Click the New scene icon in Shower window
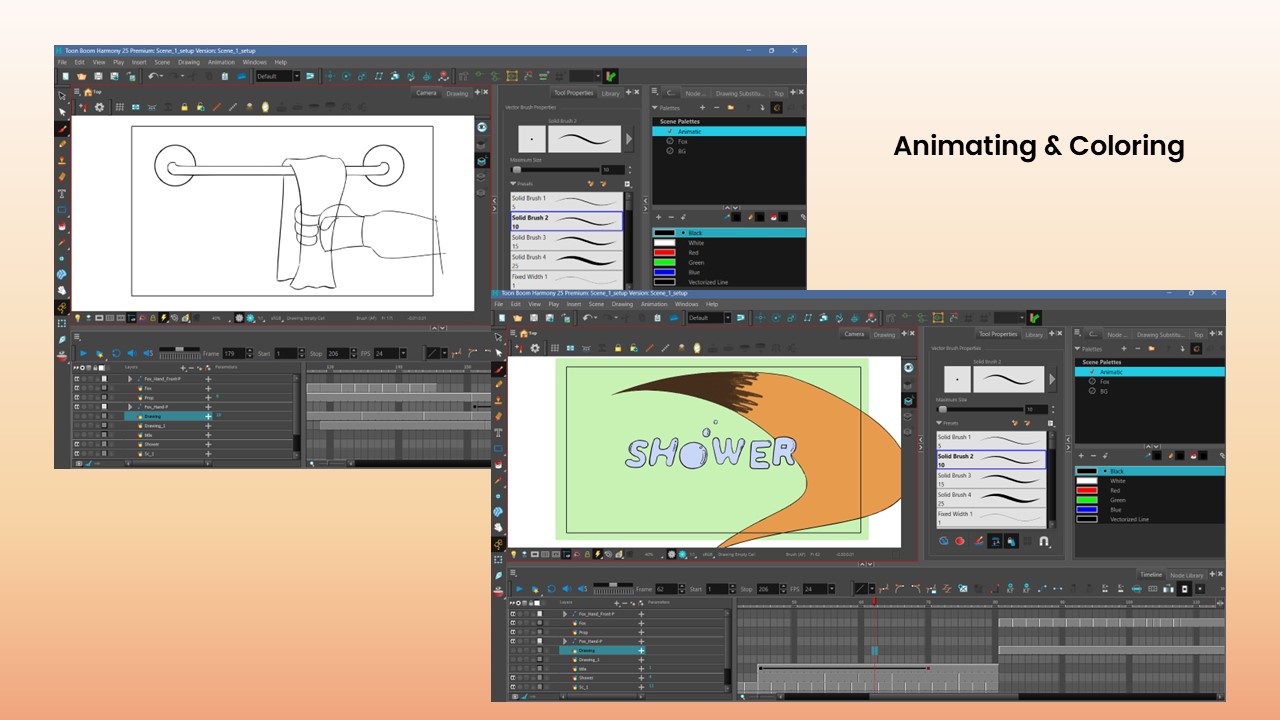Screen dimensions: 1280x720 click(x=500, y=318)
